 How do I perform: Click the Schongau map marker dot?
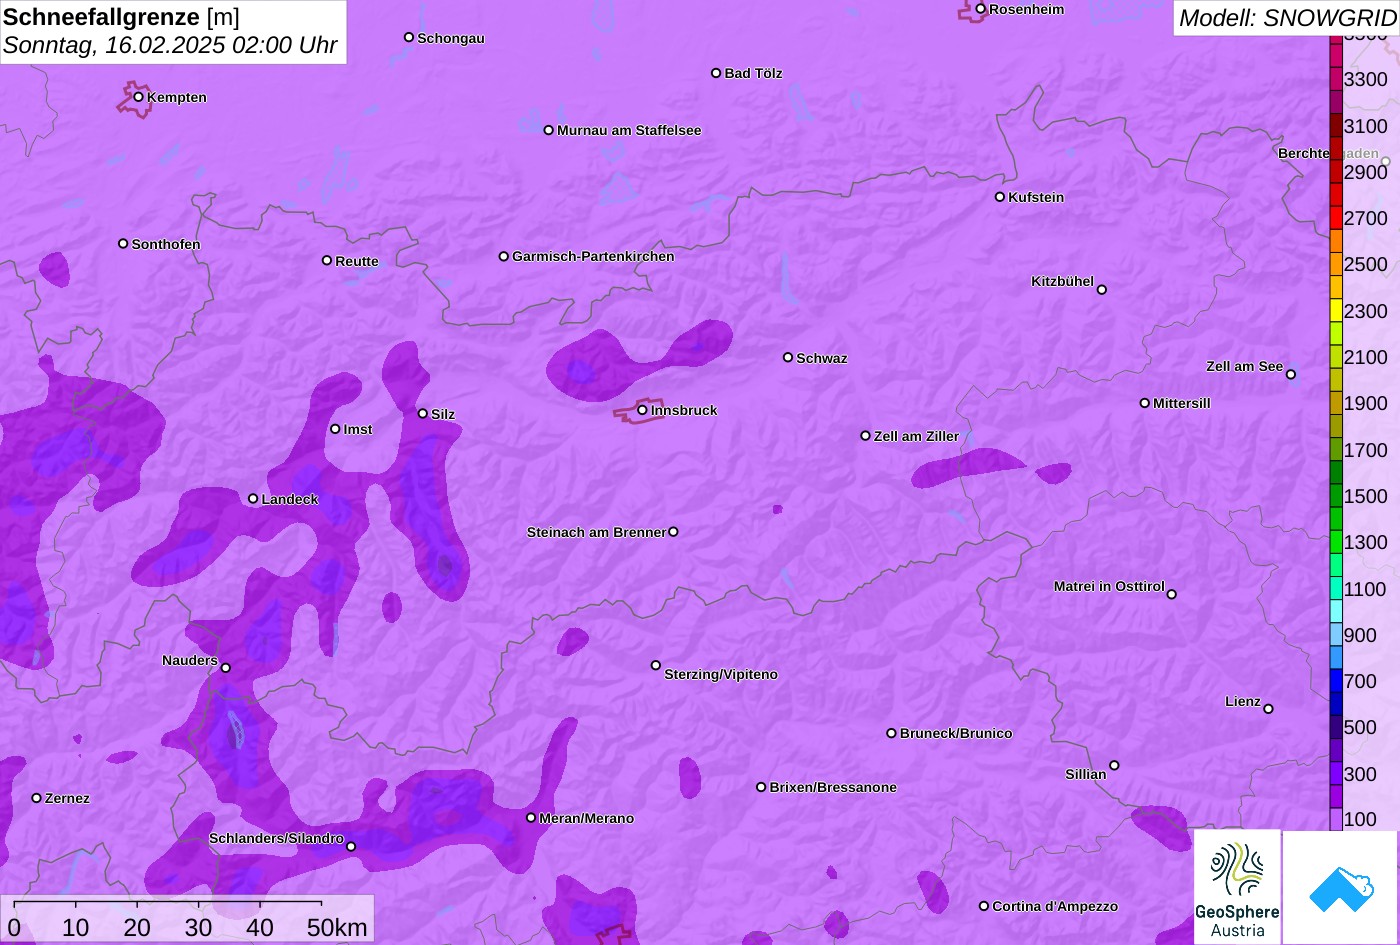[409, 37]
